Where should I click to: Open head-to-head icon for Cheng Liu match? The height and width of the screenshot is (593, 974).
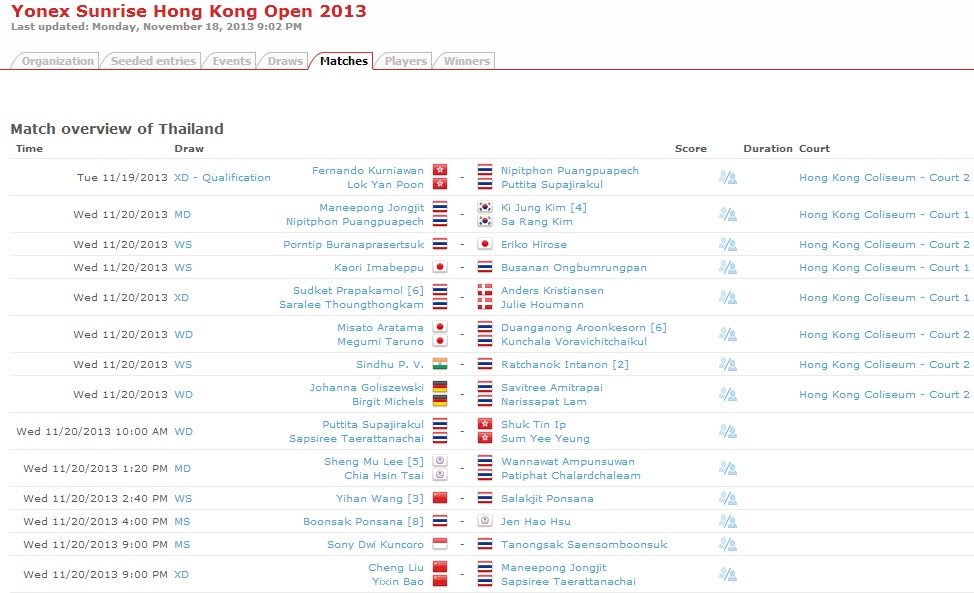[727, 574]
